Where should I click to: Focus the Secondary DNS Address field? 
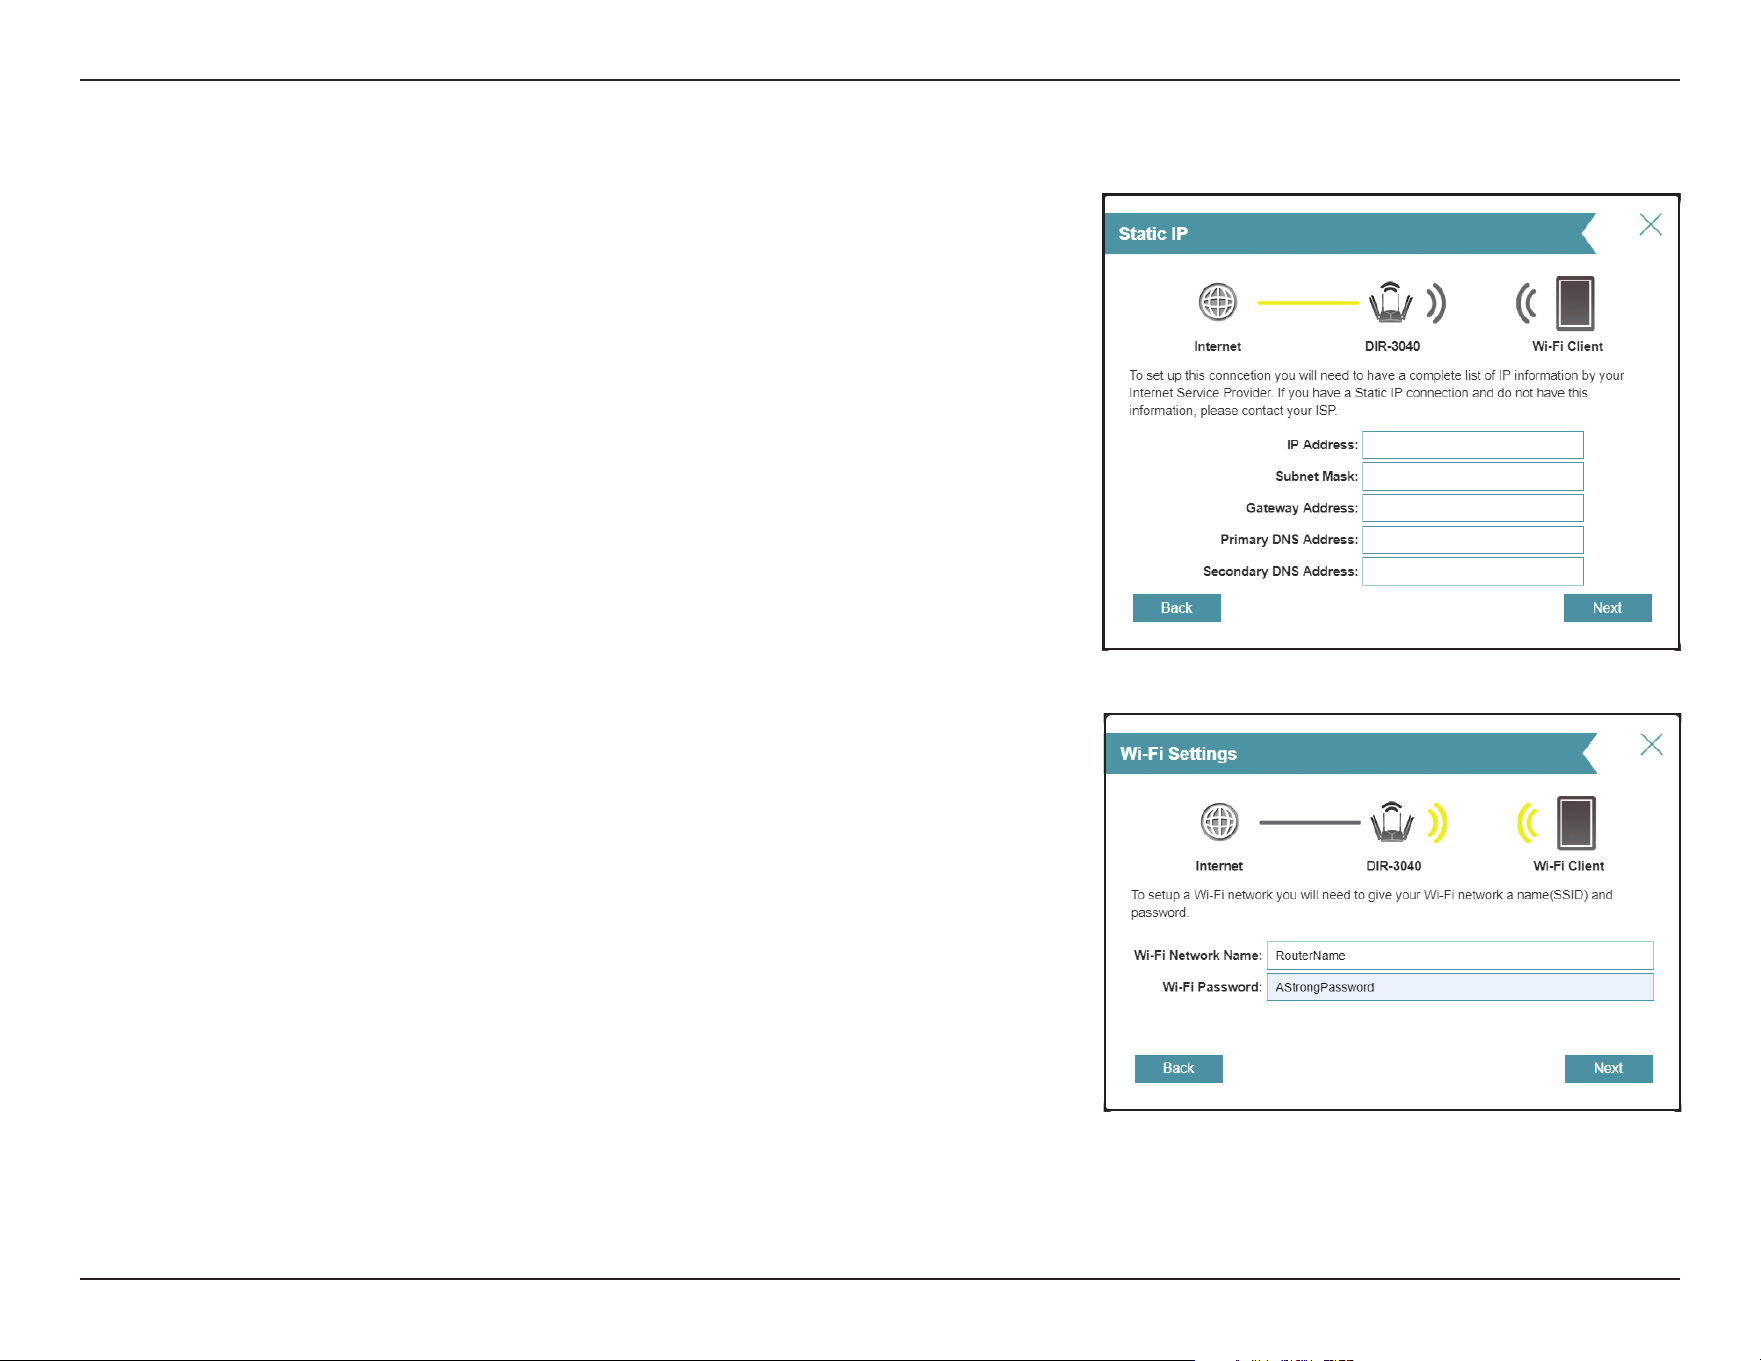point(1472,571)
